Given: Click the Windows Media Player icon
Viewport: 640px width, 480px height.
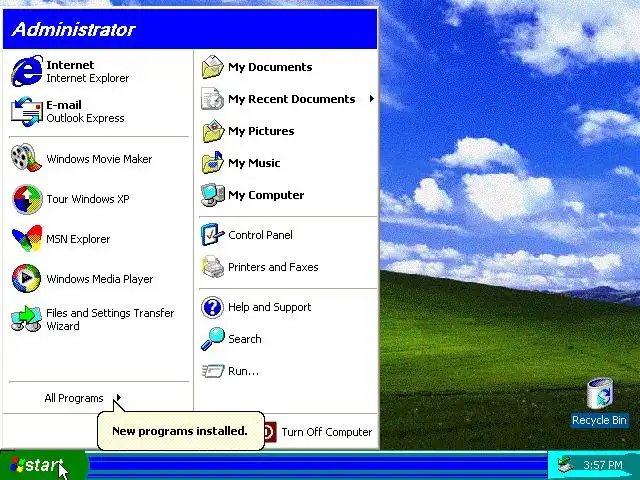Looking at the screenshot, I should [x=27, y=278].
